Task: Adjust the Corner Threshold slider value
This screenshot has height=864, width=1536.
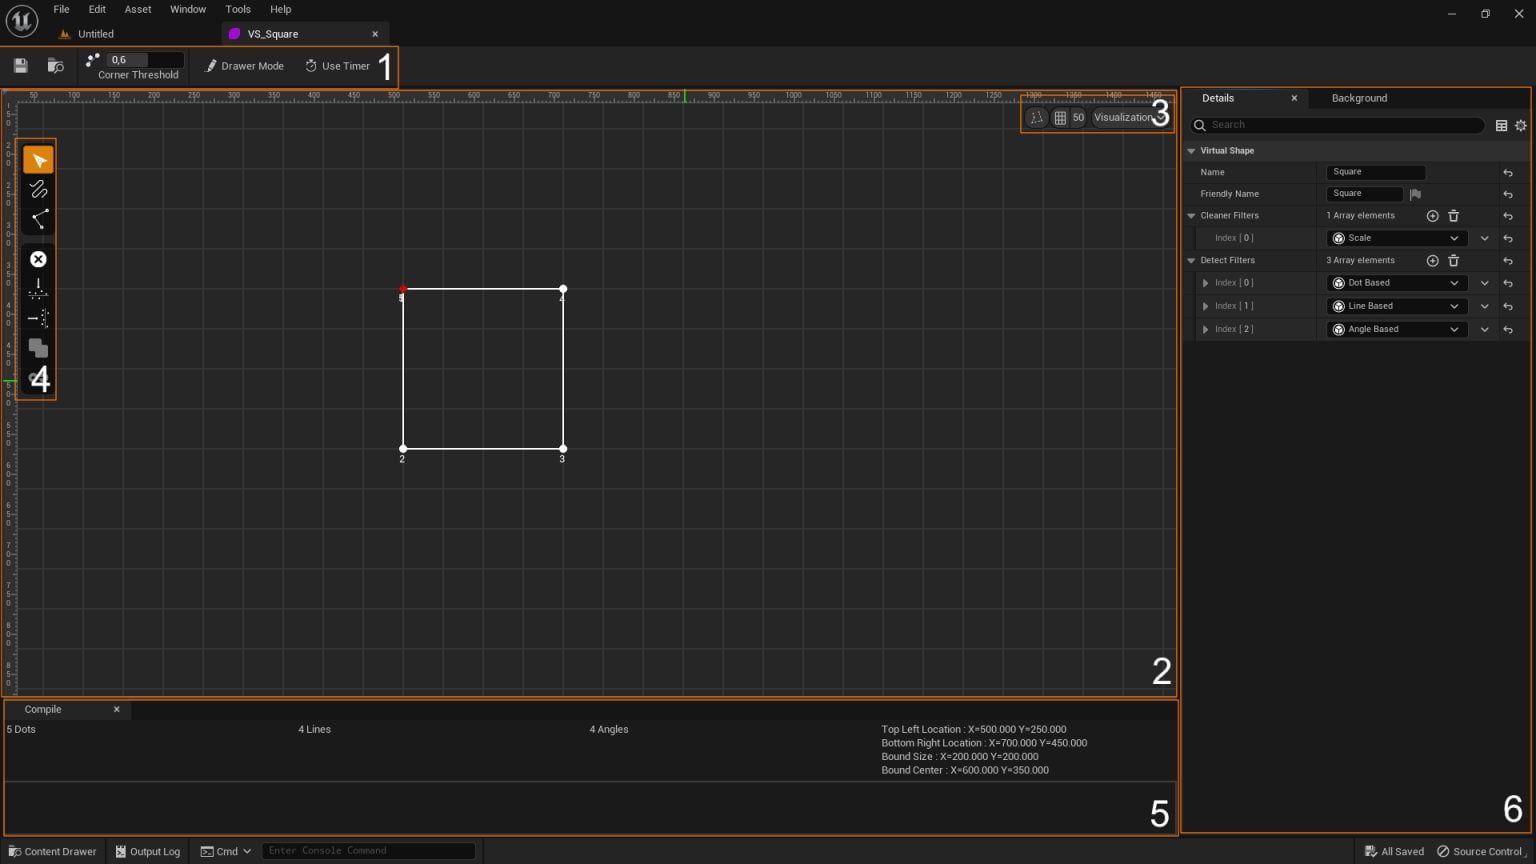Action: pyautogui.click(x=146, y=60)
